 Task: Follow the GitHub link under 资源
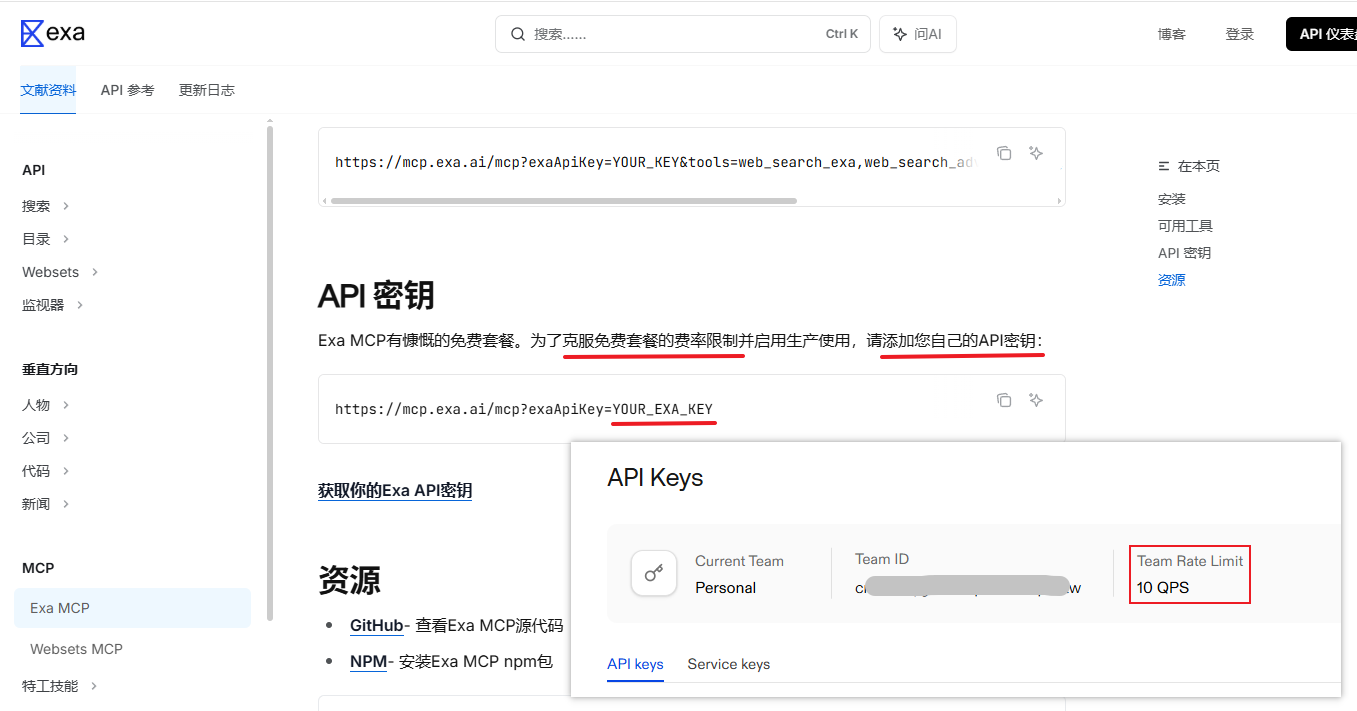[x=376, y=626]
